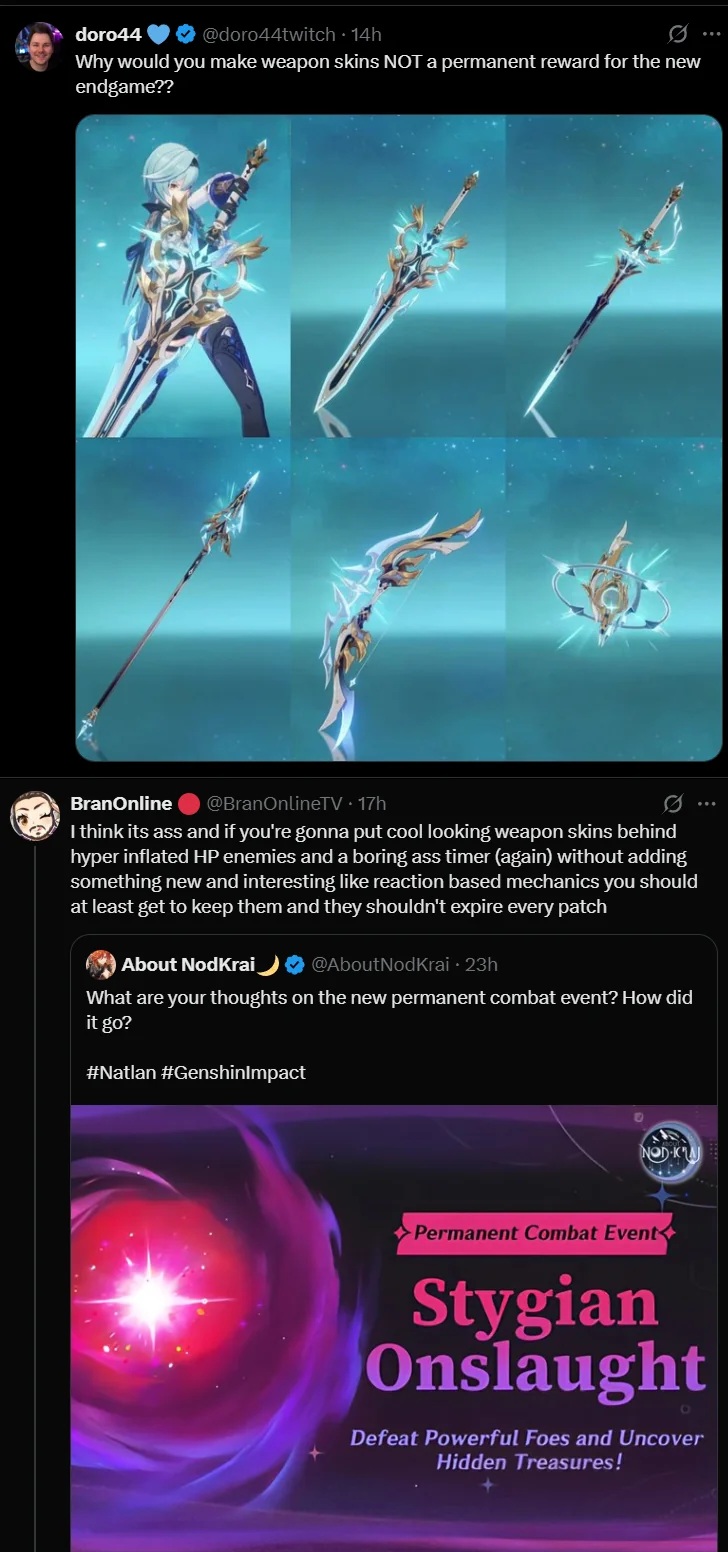Click doro44's blue verified badge
Image resolution: width=728 pixels, height=1552 pixels.
pos(186,34)
